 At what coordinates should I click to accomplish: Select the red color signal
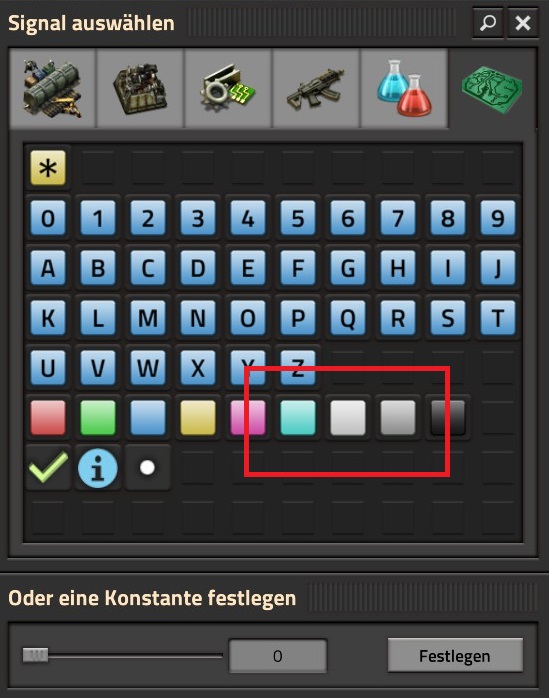coord(48,417)
